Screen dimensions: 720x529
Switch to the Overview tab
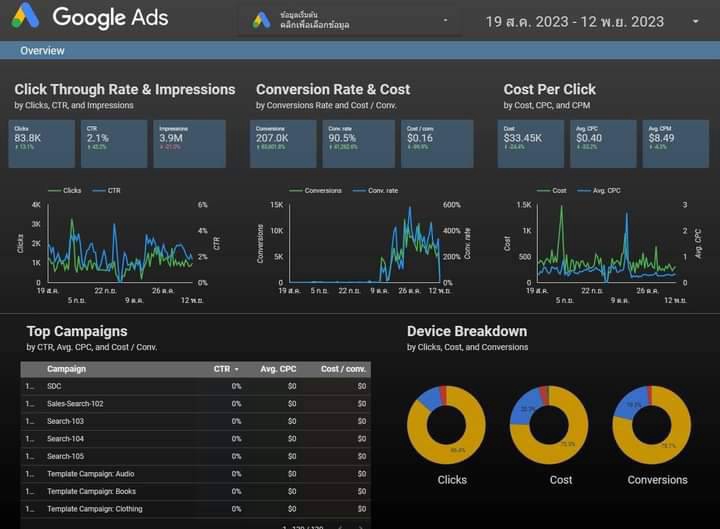[42, 51]
